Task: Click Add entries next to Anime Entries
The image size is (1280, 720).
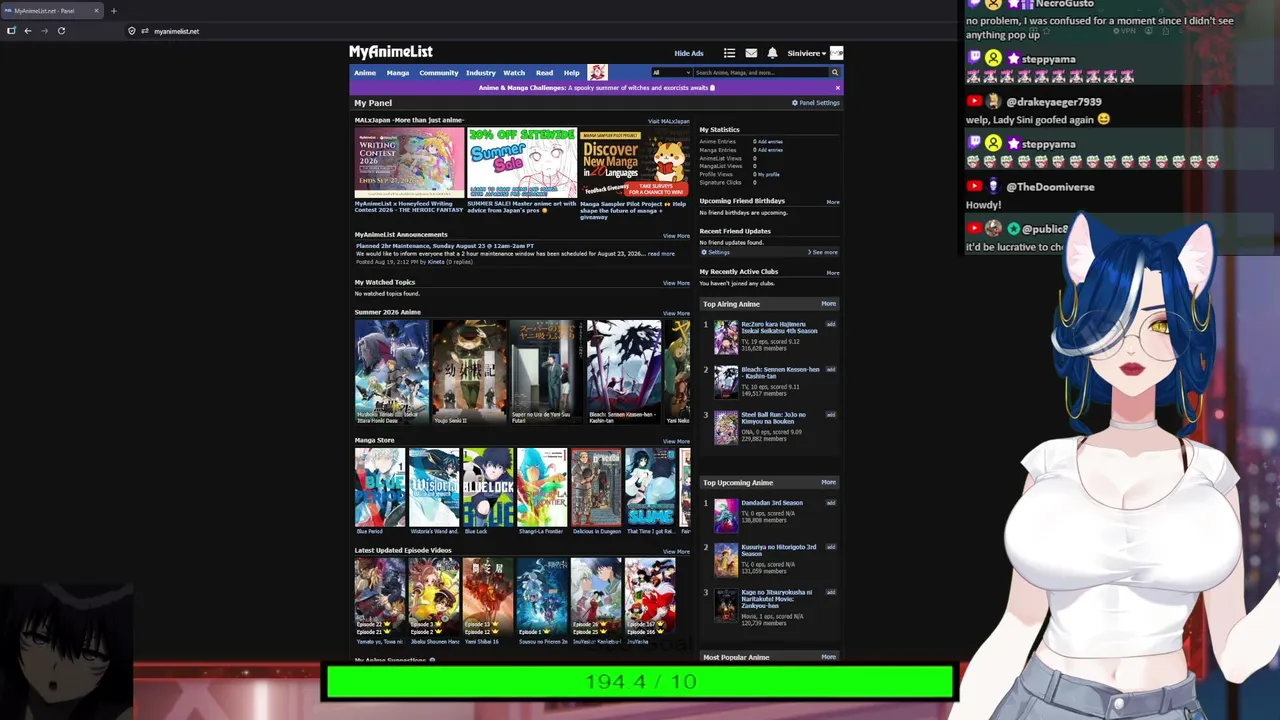Action: pyautogui.click(x=770, y=142)
